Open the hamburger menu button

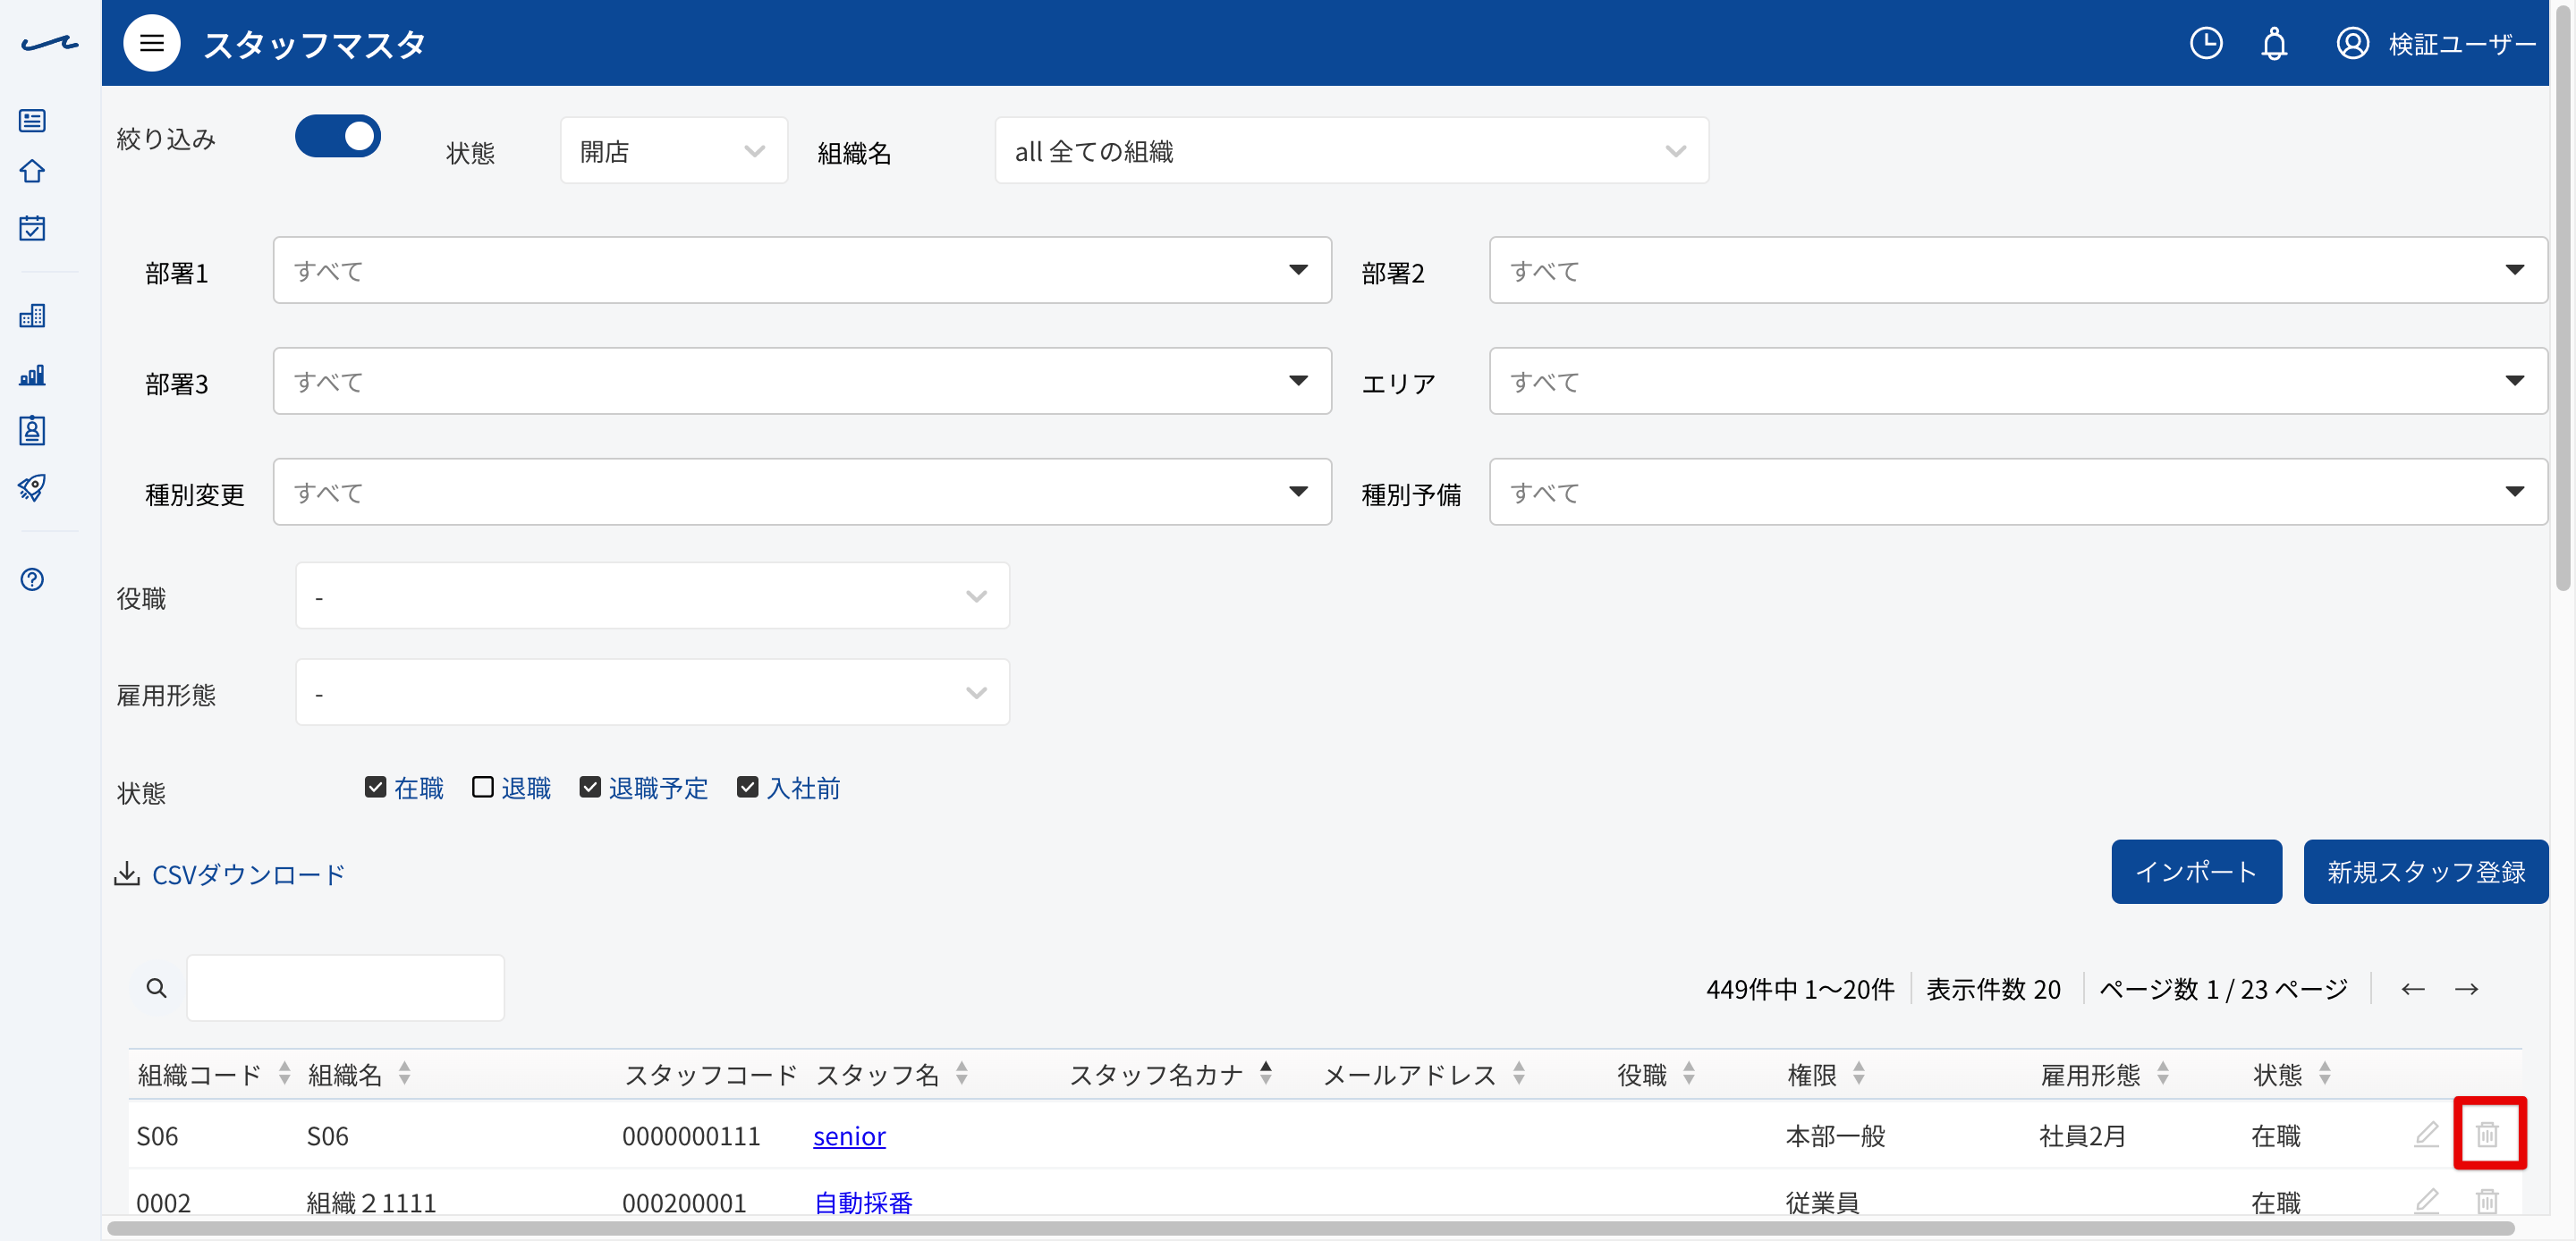point(151,43)
